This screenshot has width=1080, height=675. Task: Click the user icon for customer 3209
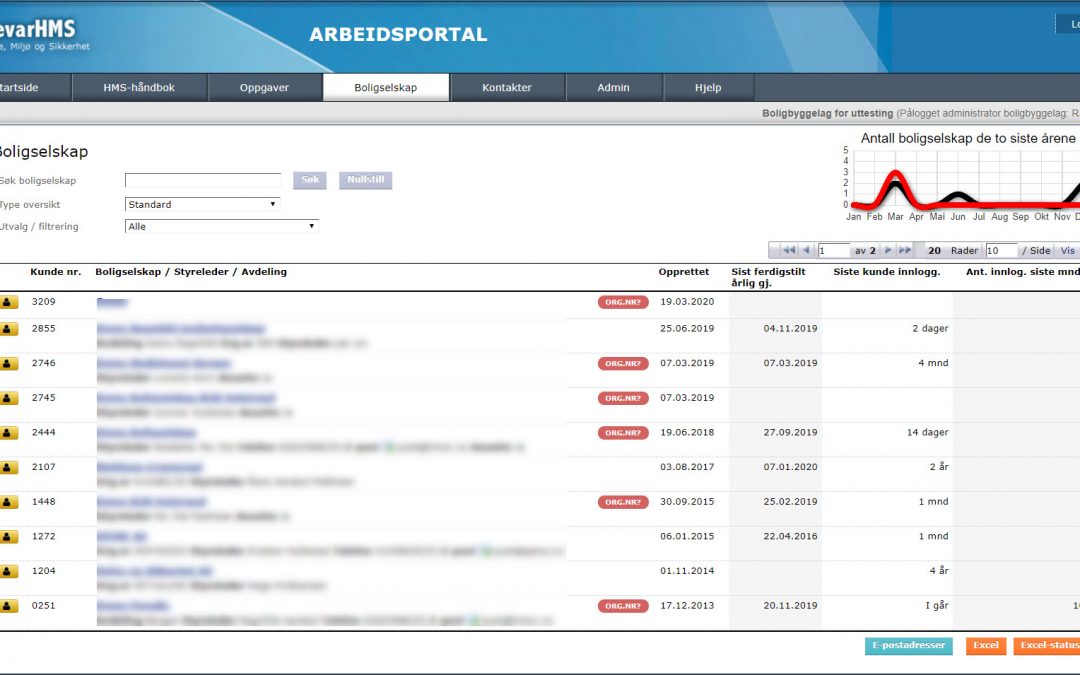pyautogui.click(x=8, y=302)
